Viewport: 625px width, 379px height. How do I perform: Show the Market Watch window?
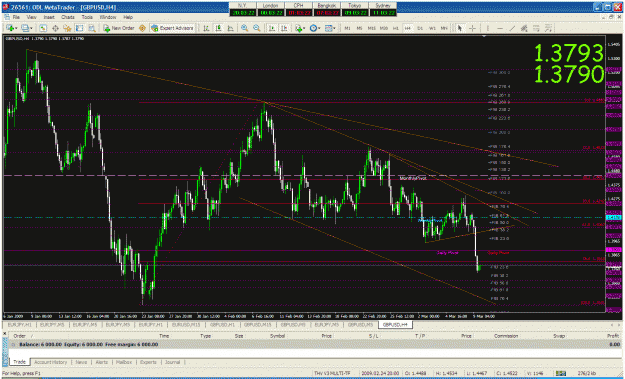pyautogui.click(x=43, y=28)
